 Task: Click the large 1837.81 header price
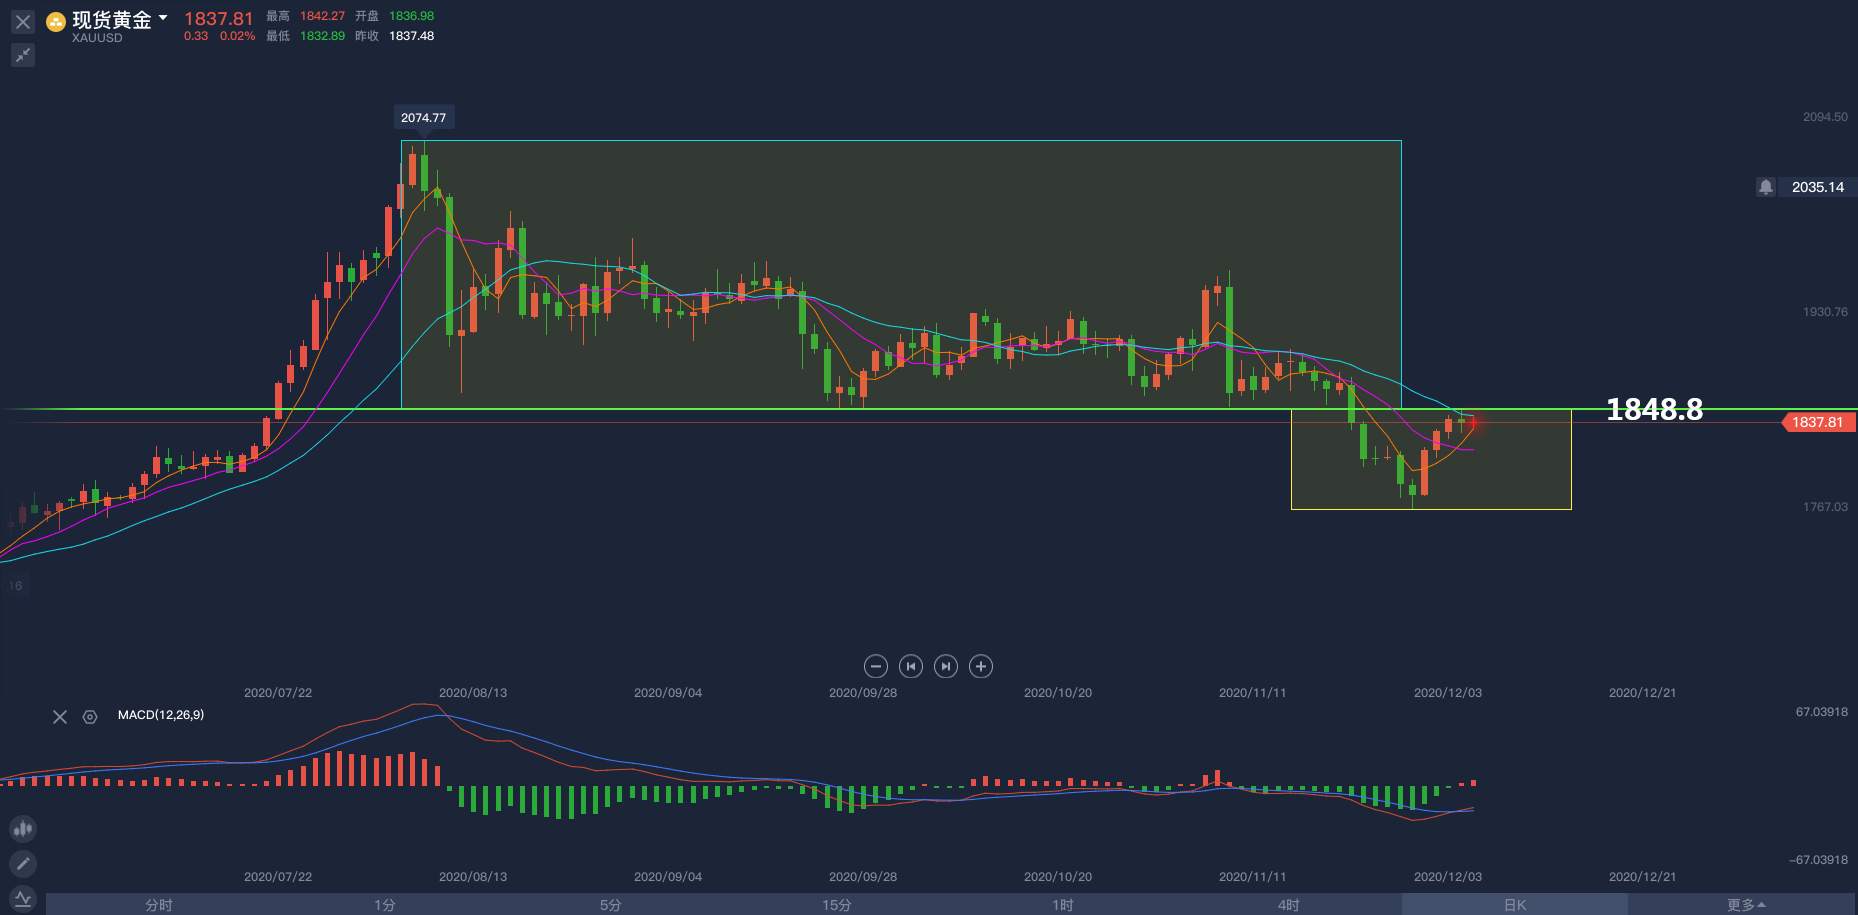pos(218,18)
